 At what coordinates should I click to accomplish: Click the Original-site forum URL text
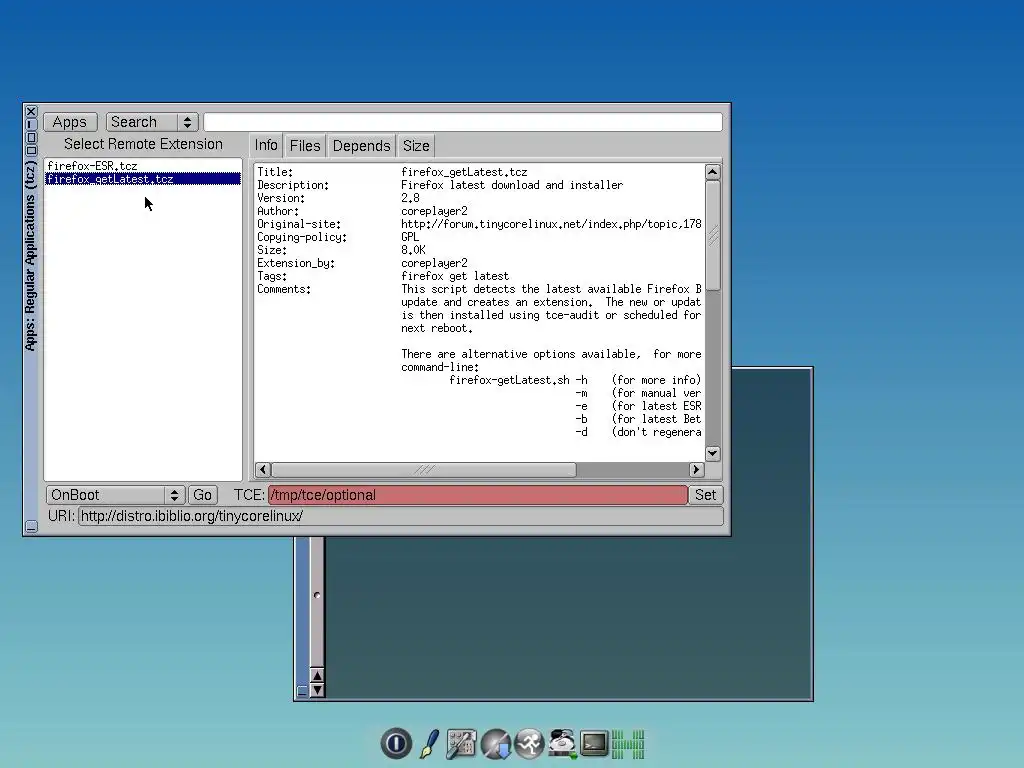click(x=551, y=224)
